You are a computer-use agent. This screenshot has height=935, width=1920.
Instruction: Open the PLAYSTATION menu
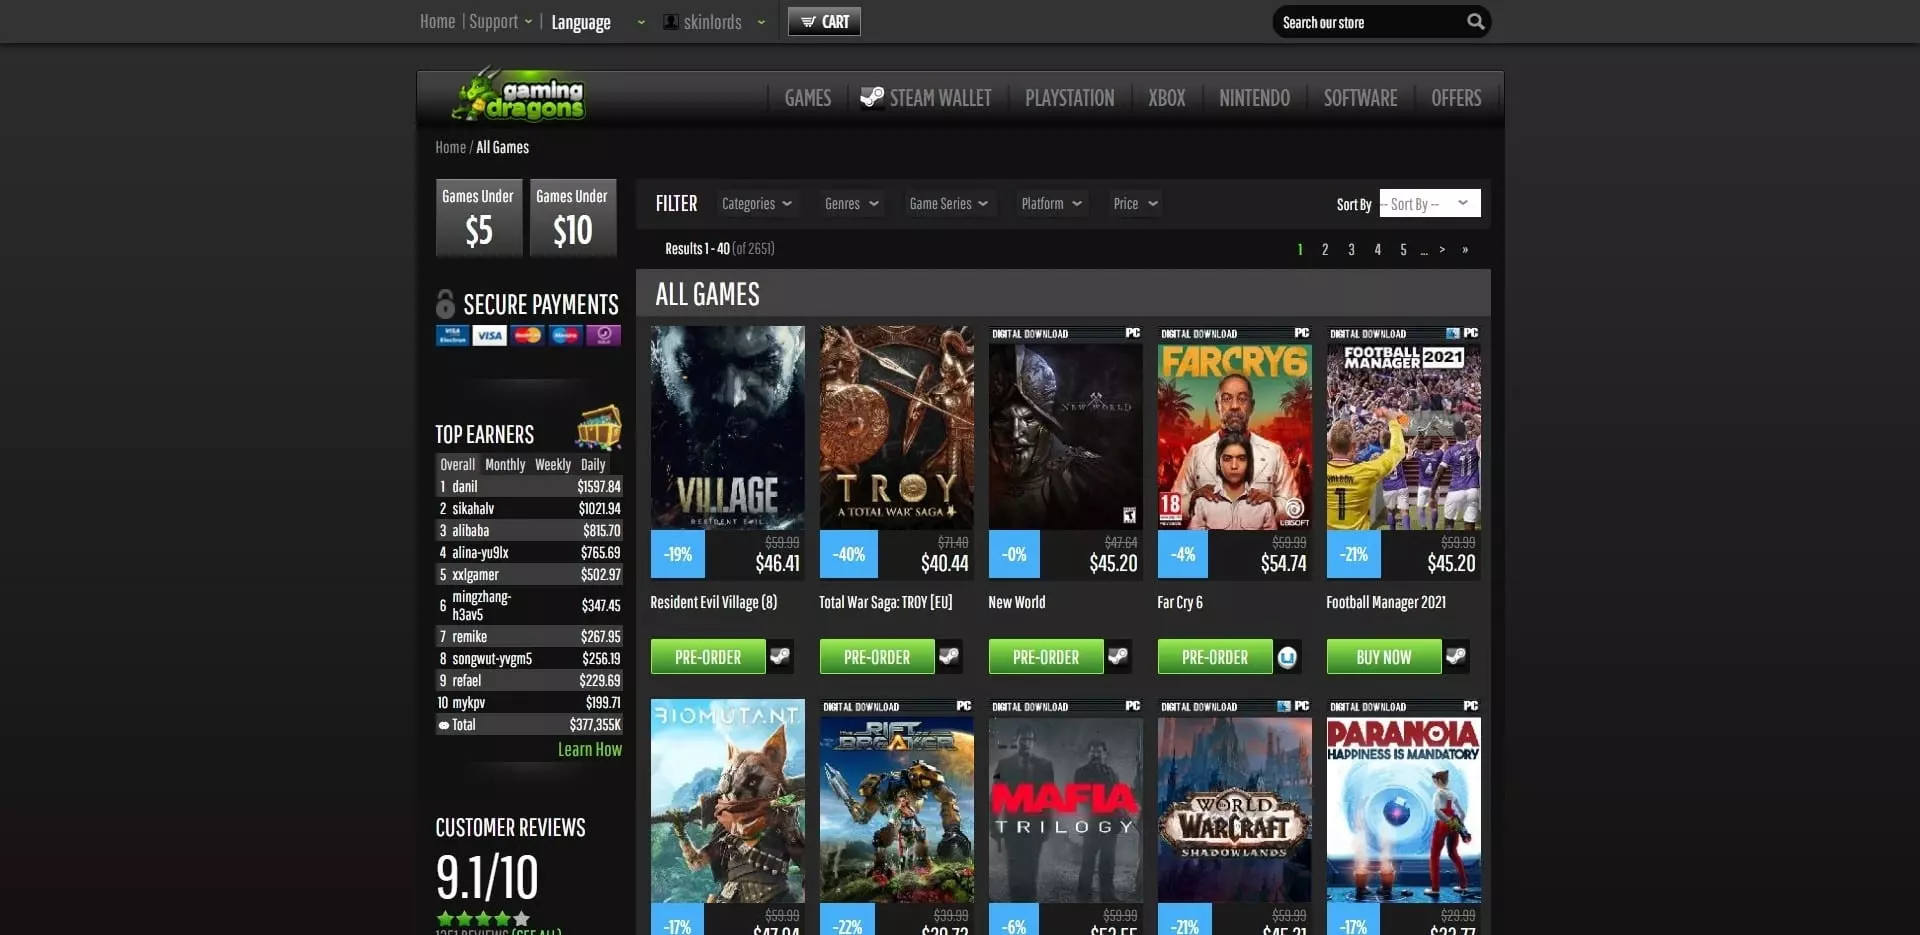click(1069, 98)
